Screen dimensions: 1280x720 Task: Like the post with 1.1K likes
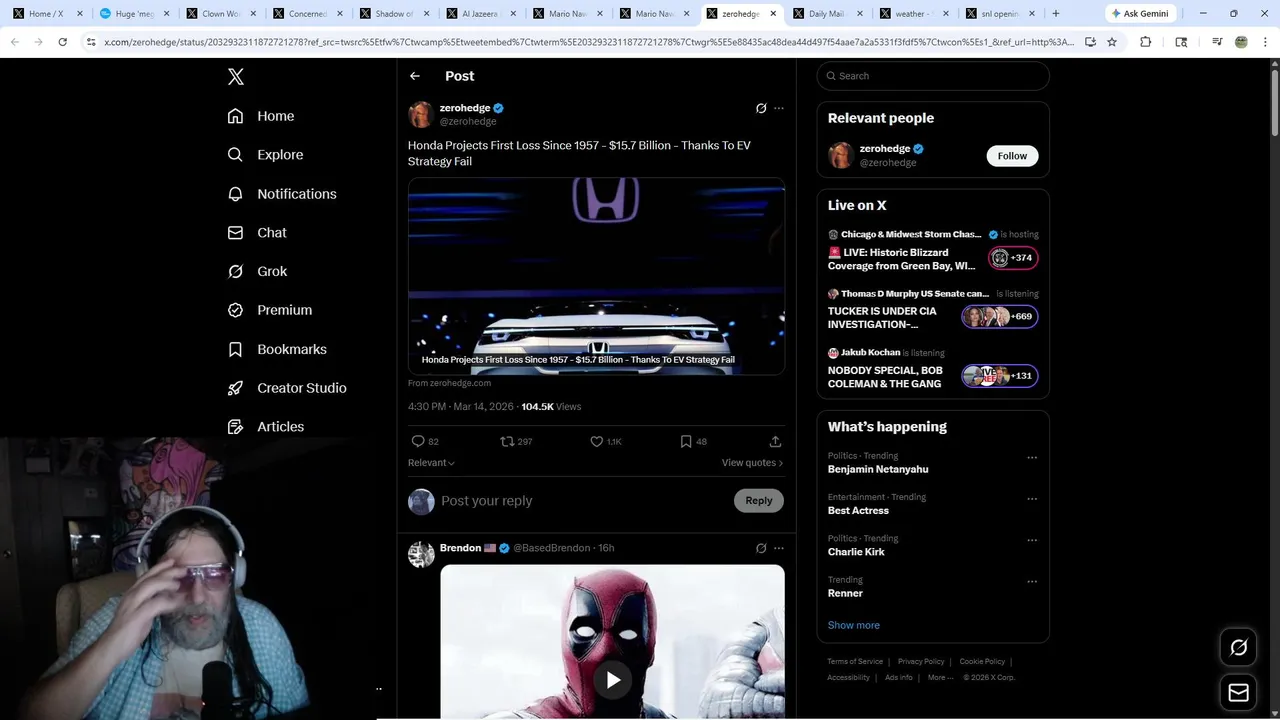click(596, 441)
